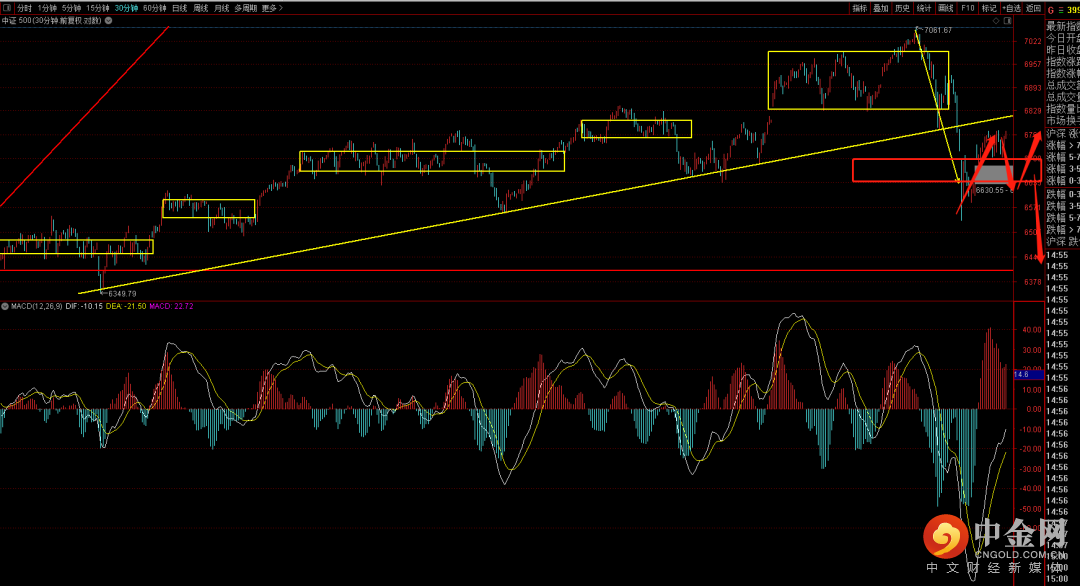The image size is (1080, 586).
Task: Select the 60分钟 period
Action: tap(155, 8)
